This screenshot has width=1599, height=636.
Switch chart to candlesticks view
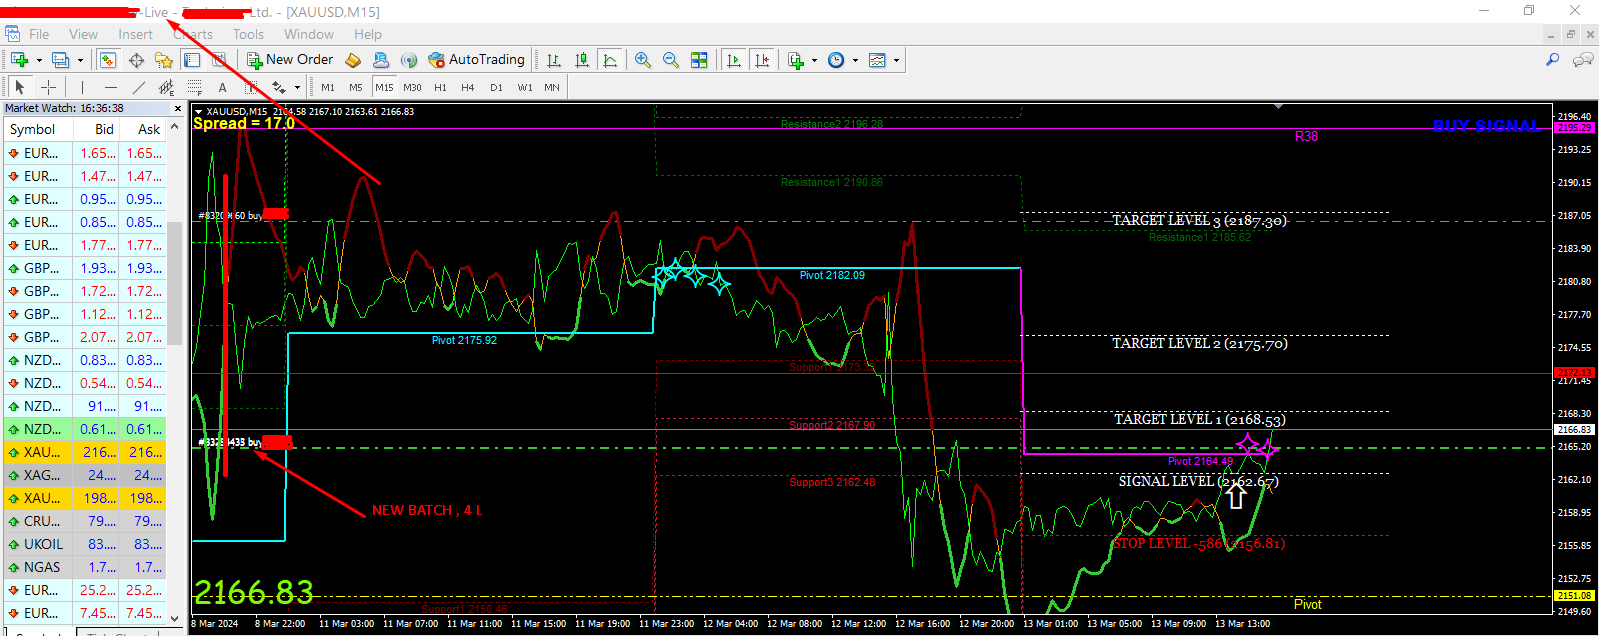(582, 60)
